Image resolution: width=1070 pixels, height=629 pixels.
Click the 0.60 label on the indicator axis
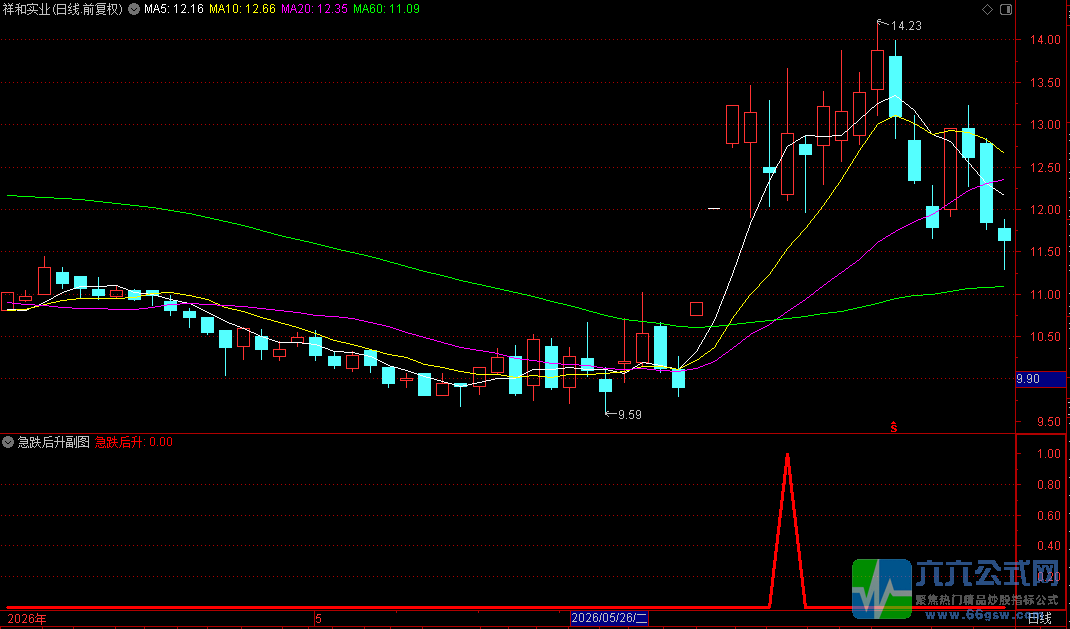[x=1049, y=516]
